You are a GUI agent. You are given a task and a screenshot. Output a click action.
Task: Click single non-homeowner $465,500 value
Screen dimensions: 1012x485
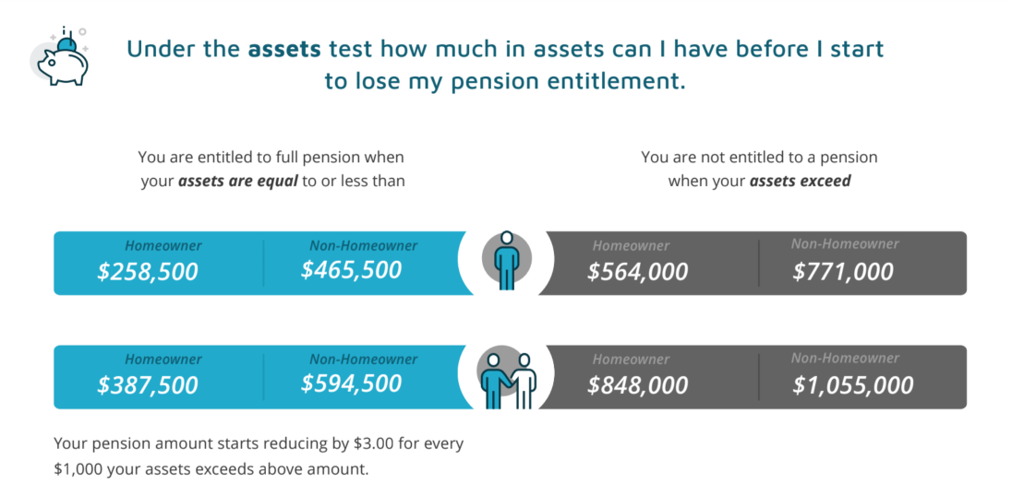point(351,270)
